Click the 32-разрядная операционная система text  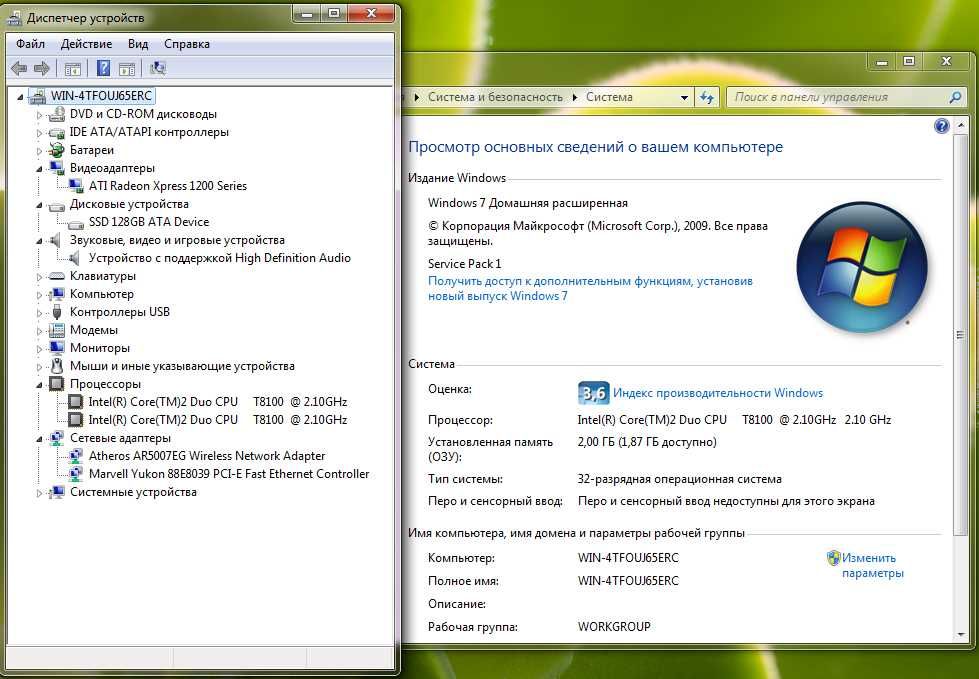[679, 479]
